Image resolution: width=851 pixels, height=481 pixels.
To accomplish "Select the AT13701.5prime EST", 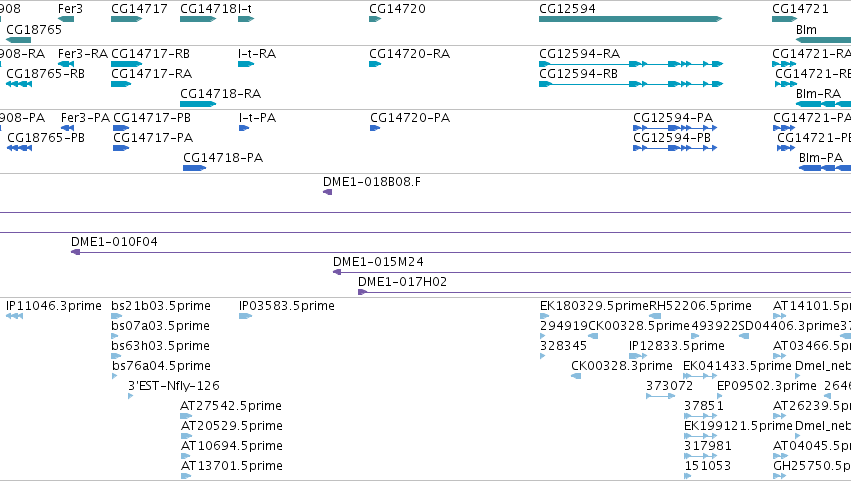I will 186,477.
